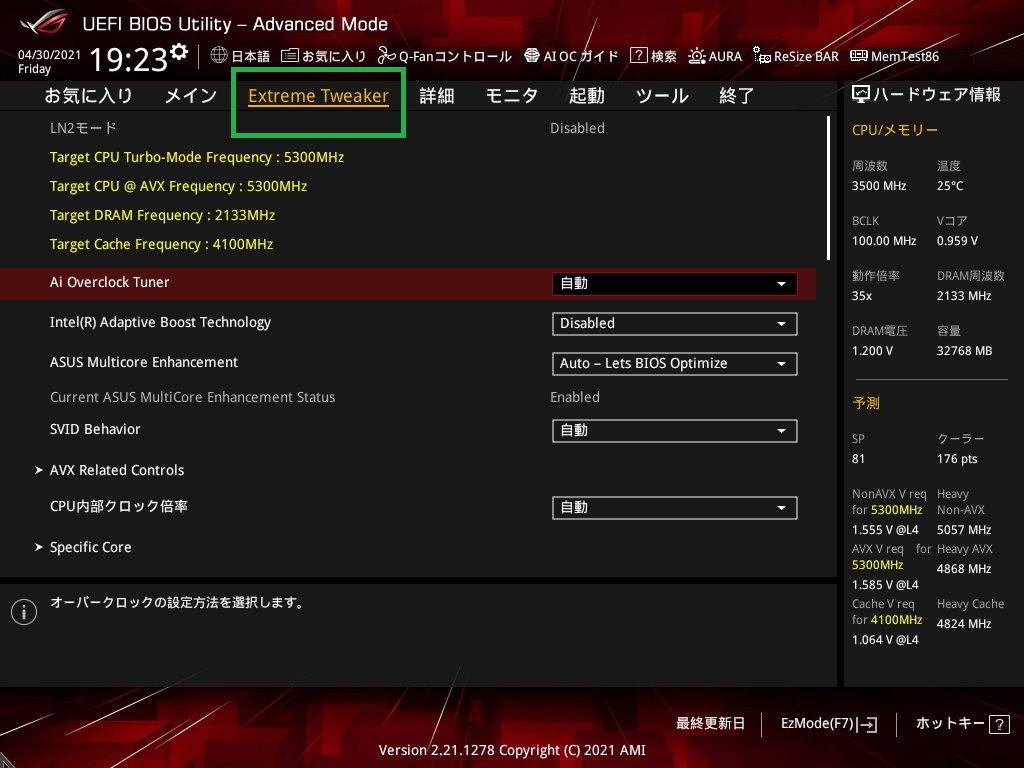Click the 4824 MHz Heavy Cache value
Image resolution: width=1024 pixels, height=768 pixels.
coord(964,624)
